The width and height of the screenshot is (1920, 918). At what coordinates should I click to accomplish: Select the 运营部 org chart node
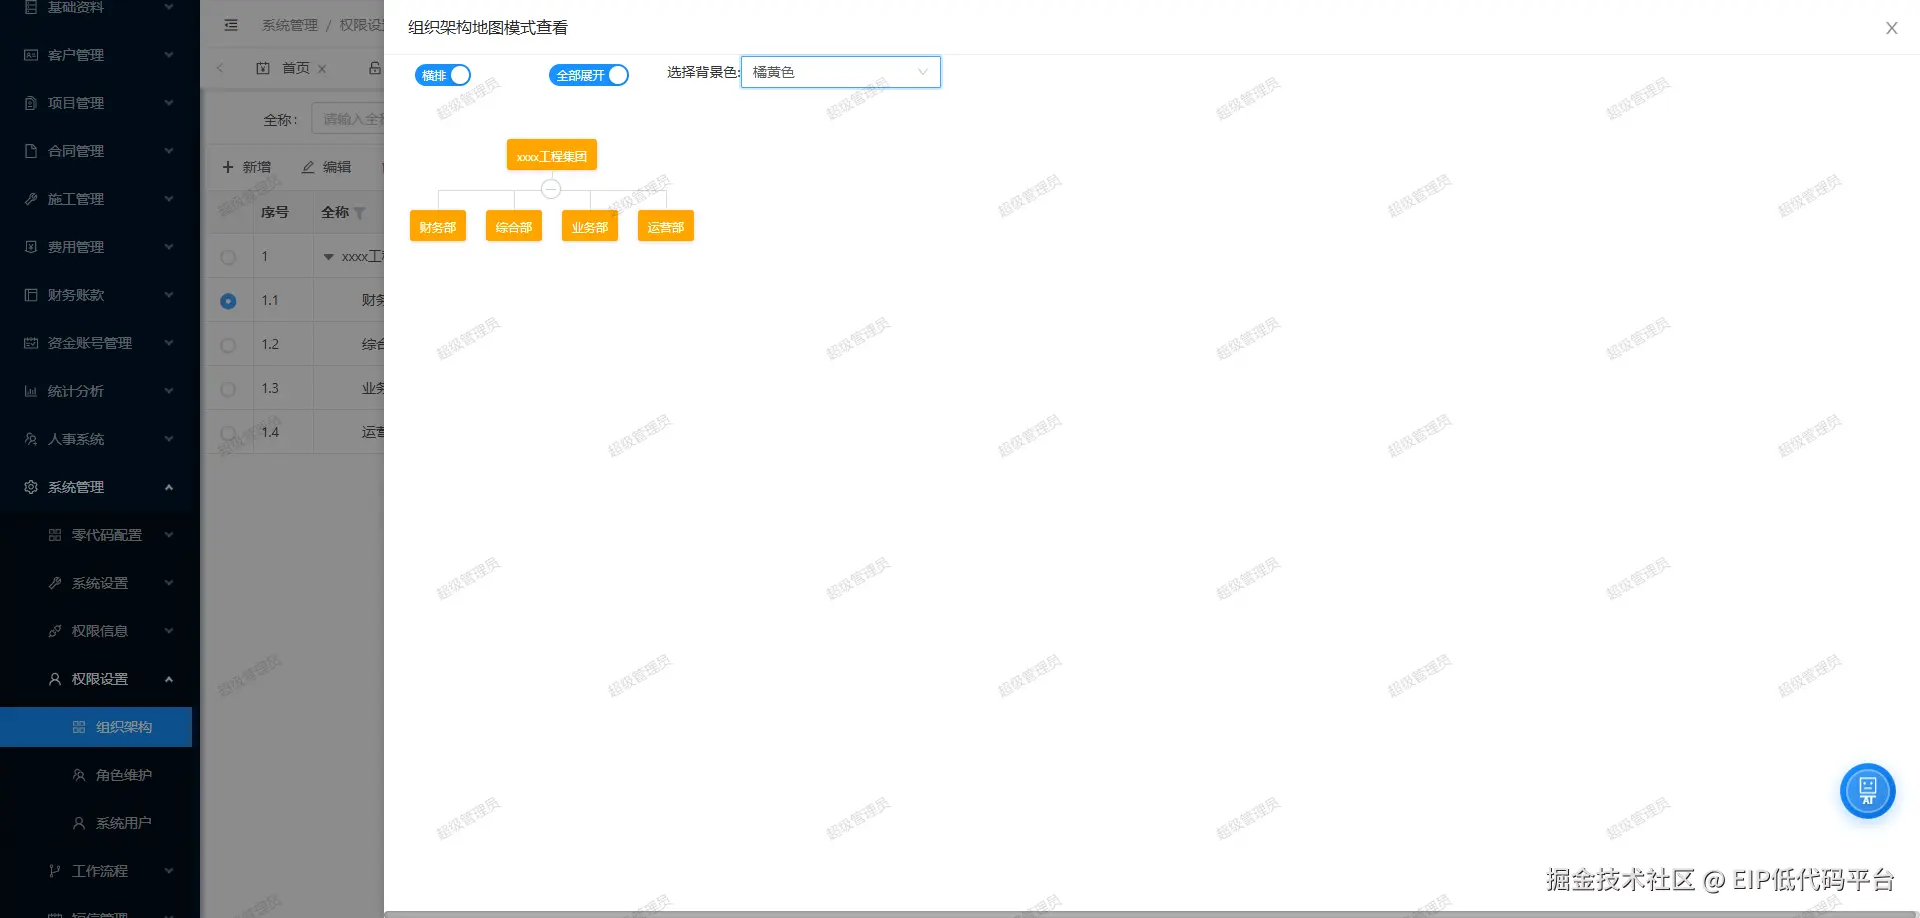click(666, 227)
